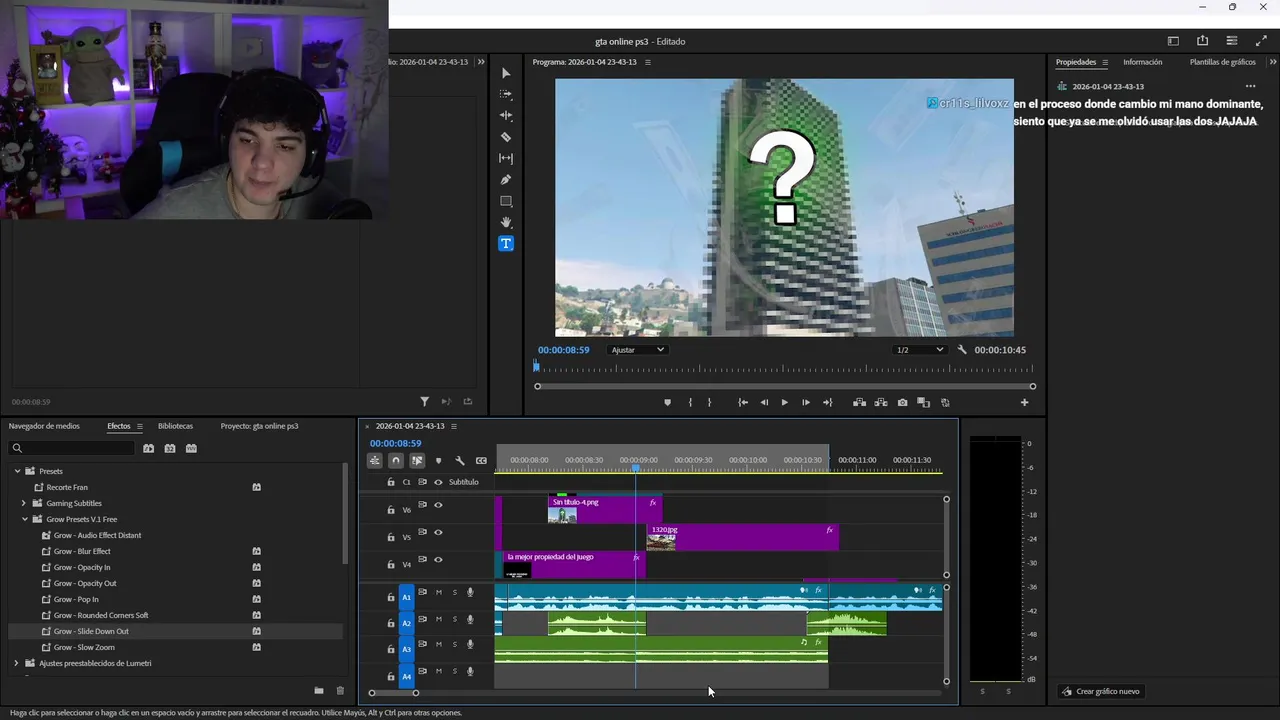
Task: Hide the V6 track output
Action: click(438, 505)
